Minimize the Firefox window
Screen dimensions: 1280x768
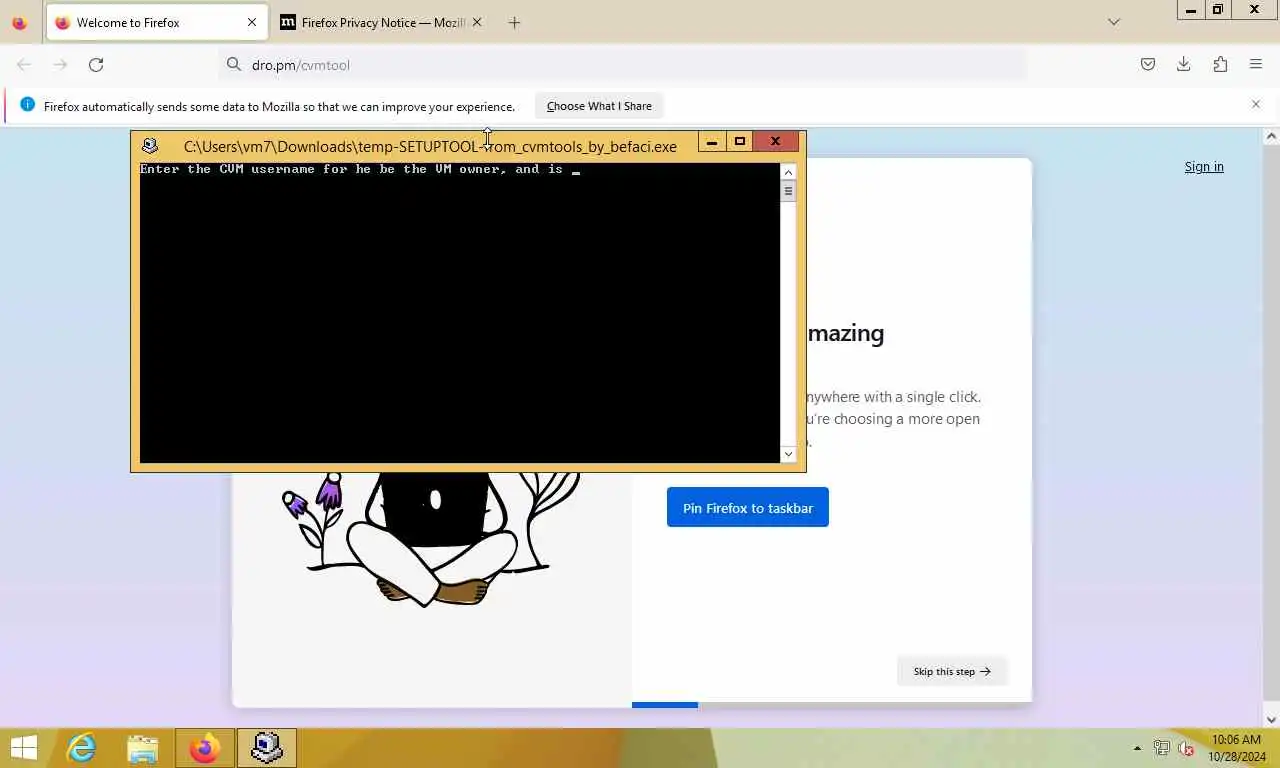click(1190, 10)
